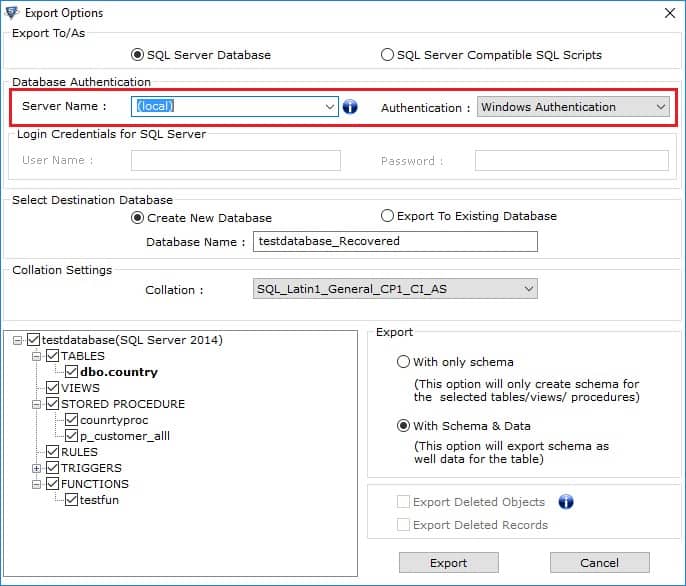The image size is (686, 586).
Task: Select the RULES label in tree
Action: [x=79, y=452]
